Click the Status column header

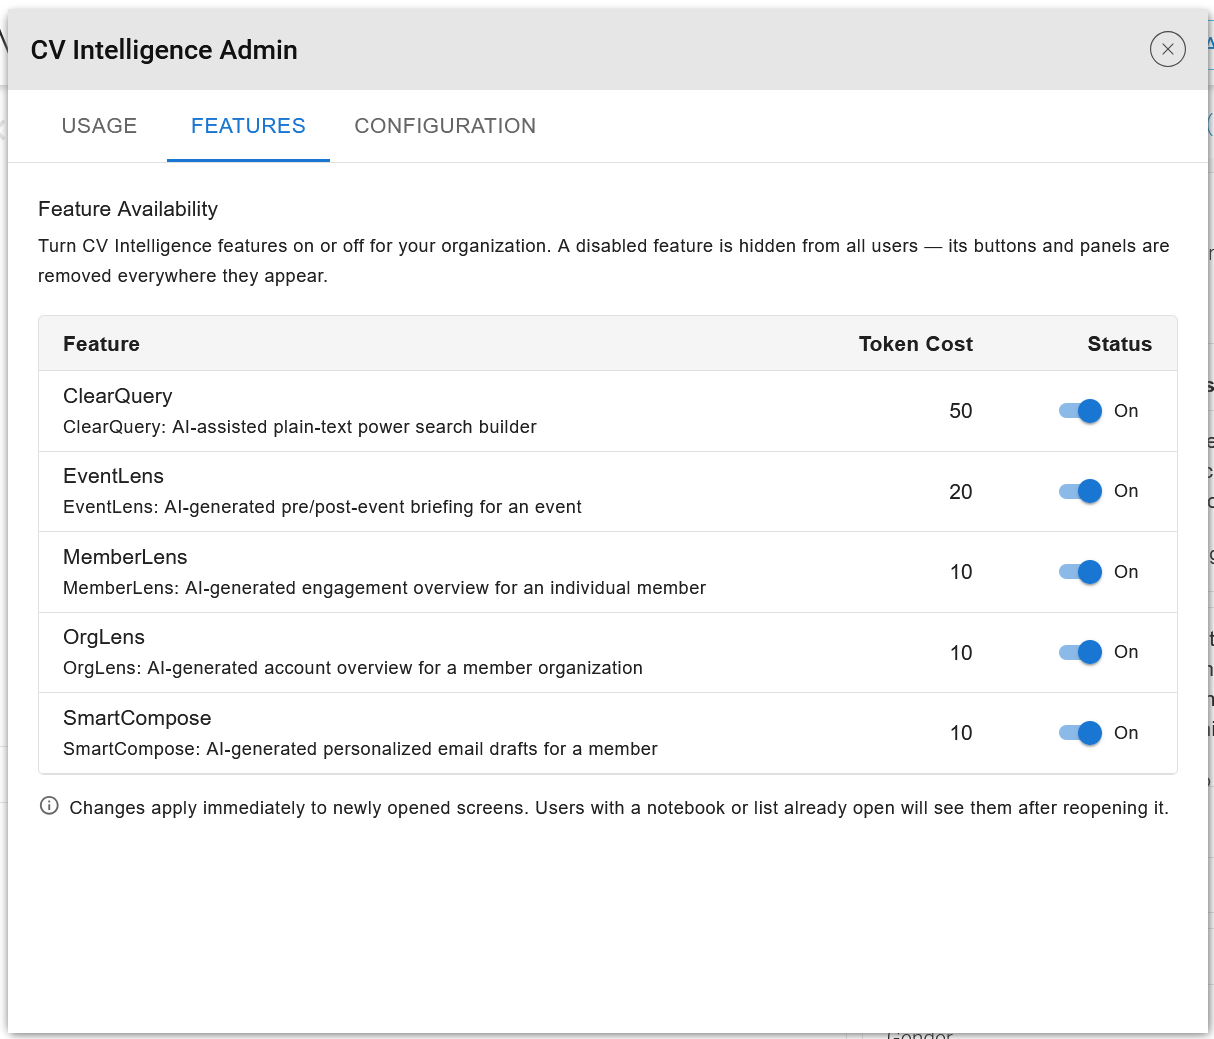tap(1120, 344)
